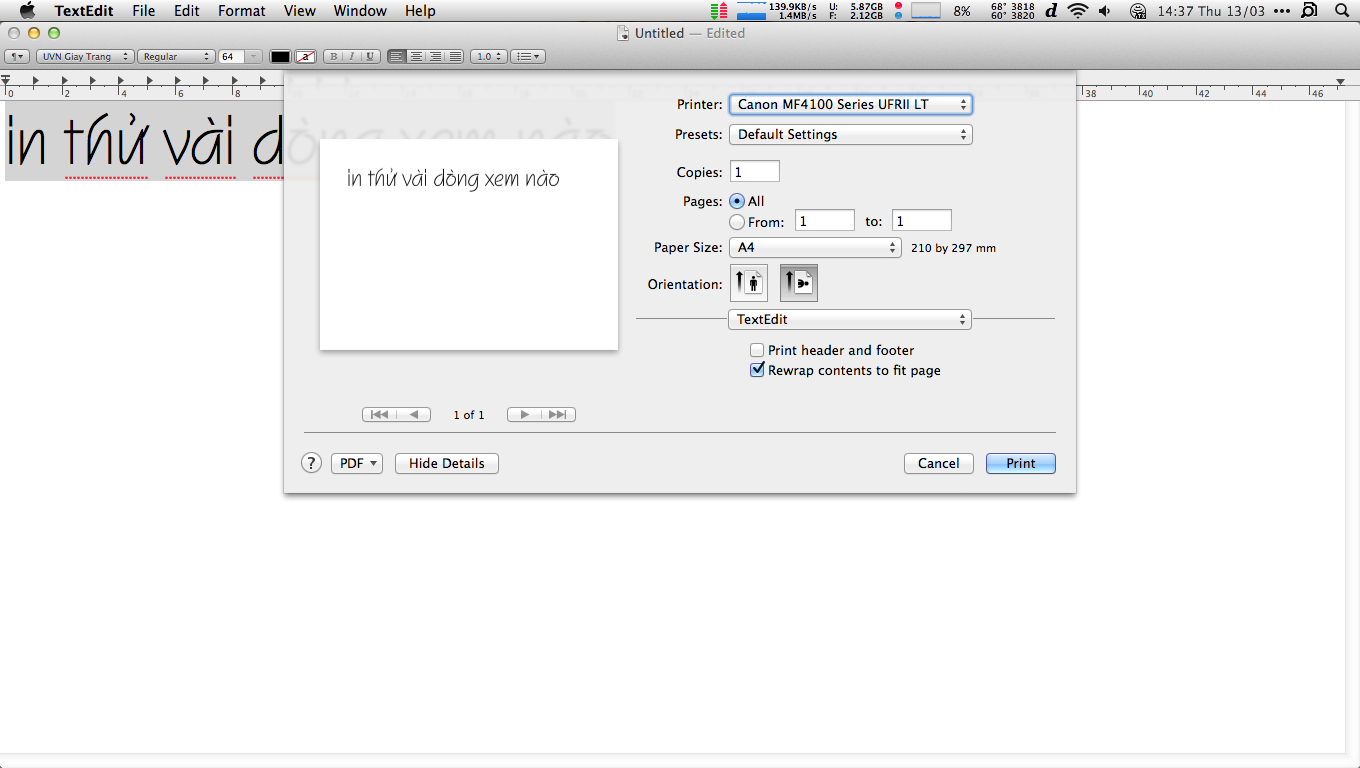
Task: Open the UVN Giay Trang font family dropdown
Action: click(85, 57)
